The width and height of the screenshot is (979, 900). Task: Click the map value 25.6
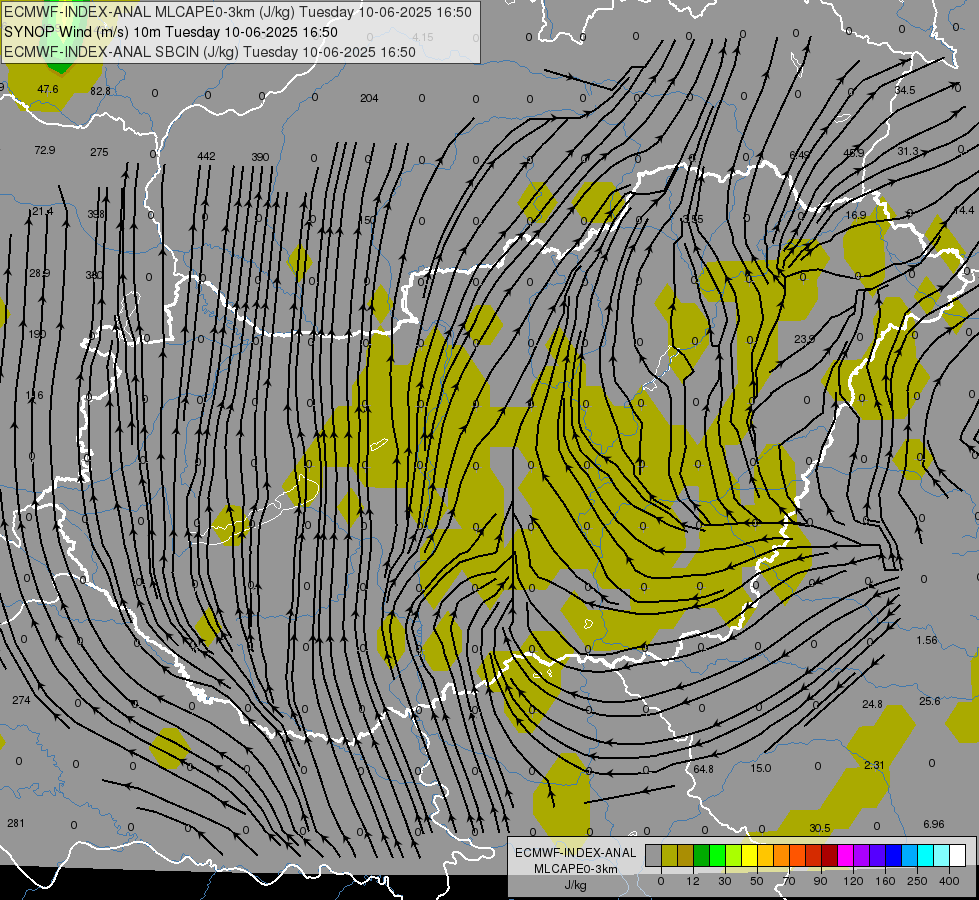[929, 701]
